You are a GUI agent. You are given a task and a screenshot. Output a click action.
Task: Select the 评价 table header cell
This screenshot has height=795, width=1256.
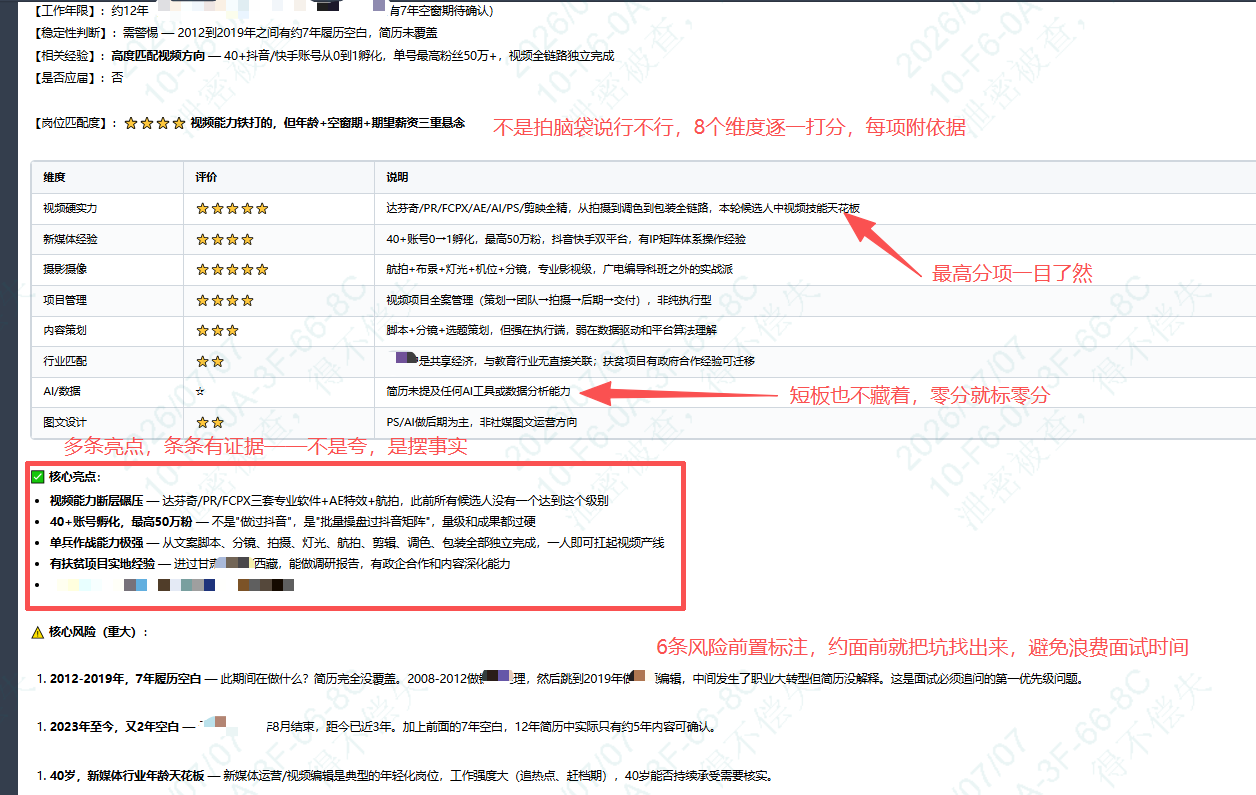tap(279, 177)
